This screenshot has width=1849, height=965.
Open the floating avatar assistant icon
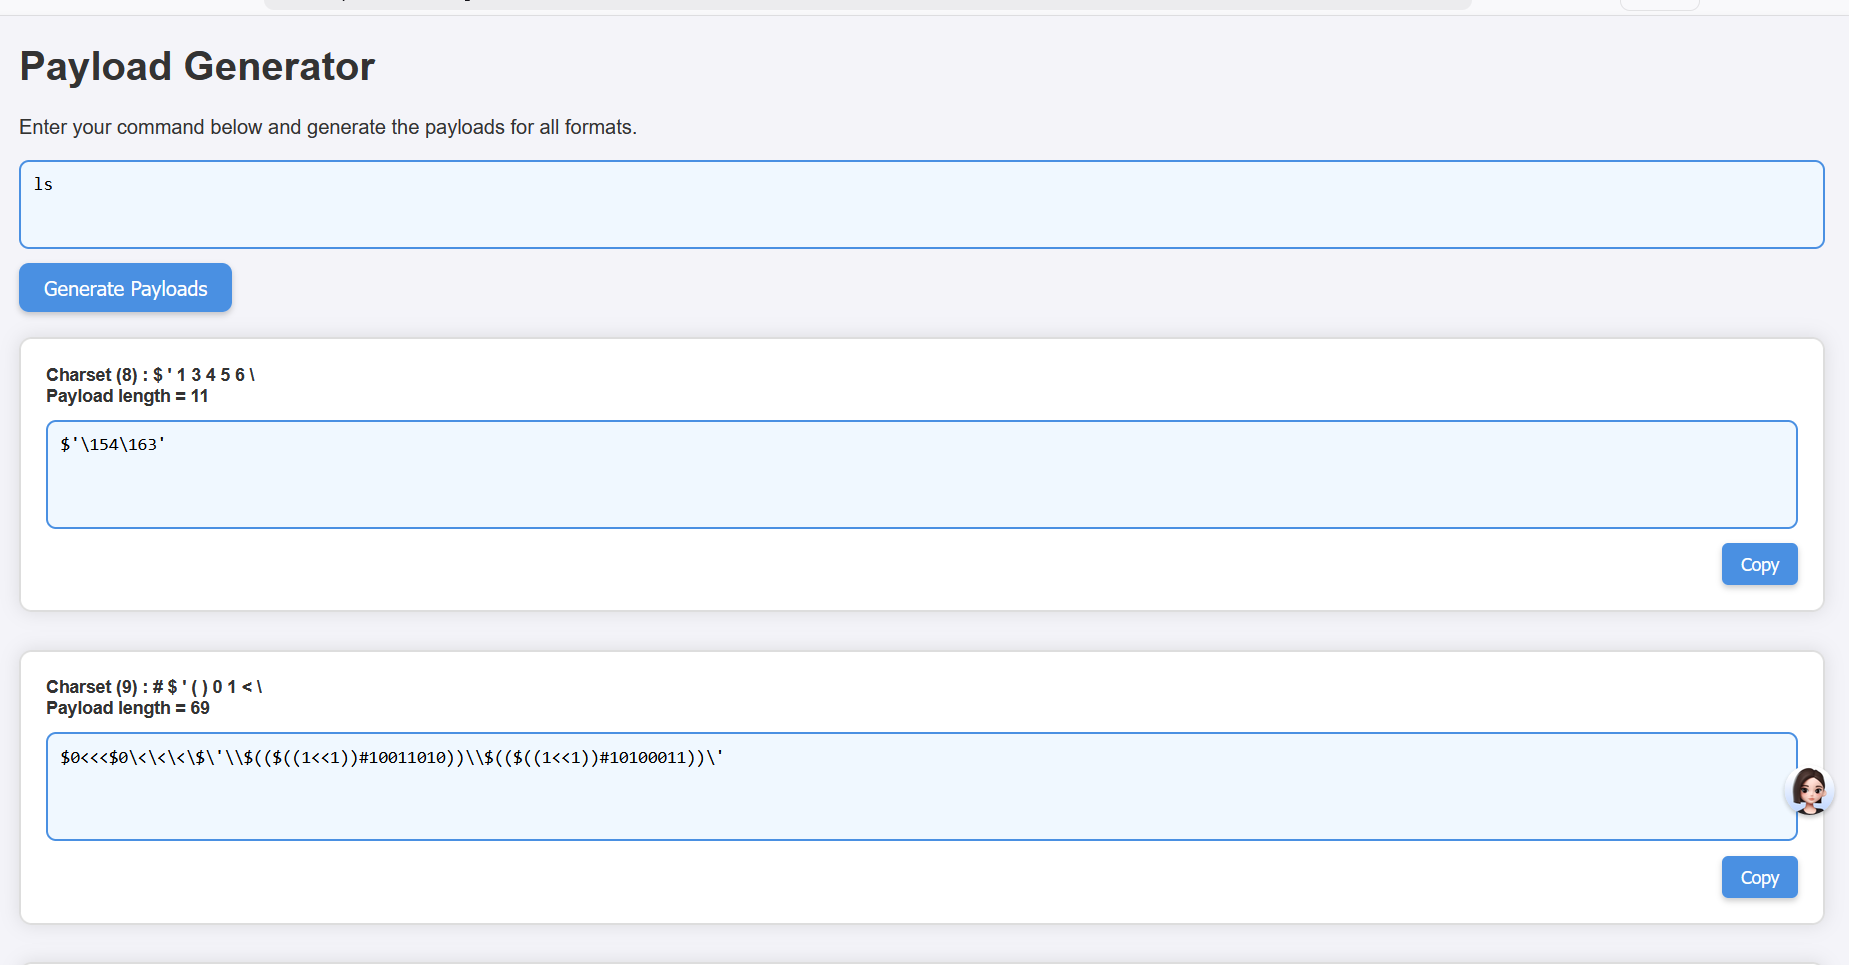1809,791
